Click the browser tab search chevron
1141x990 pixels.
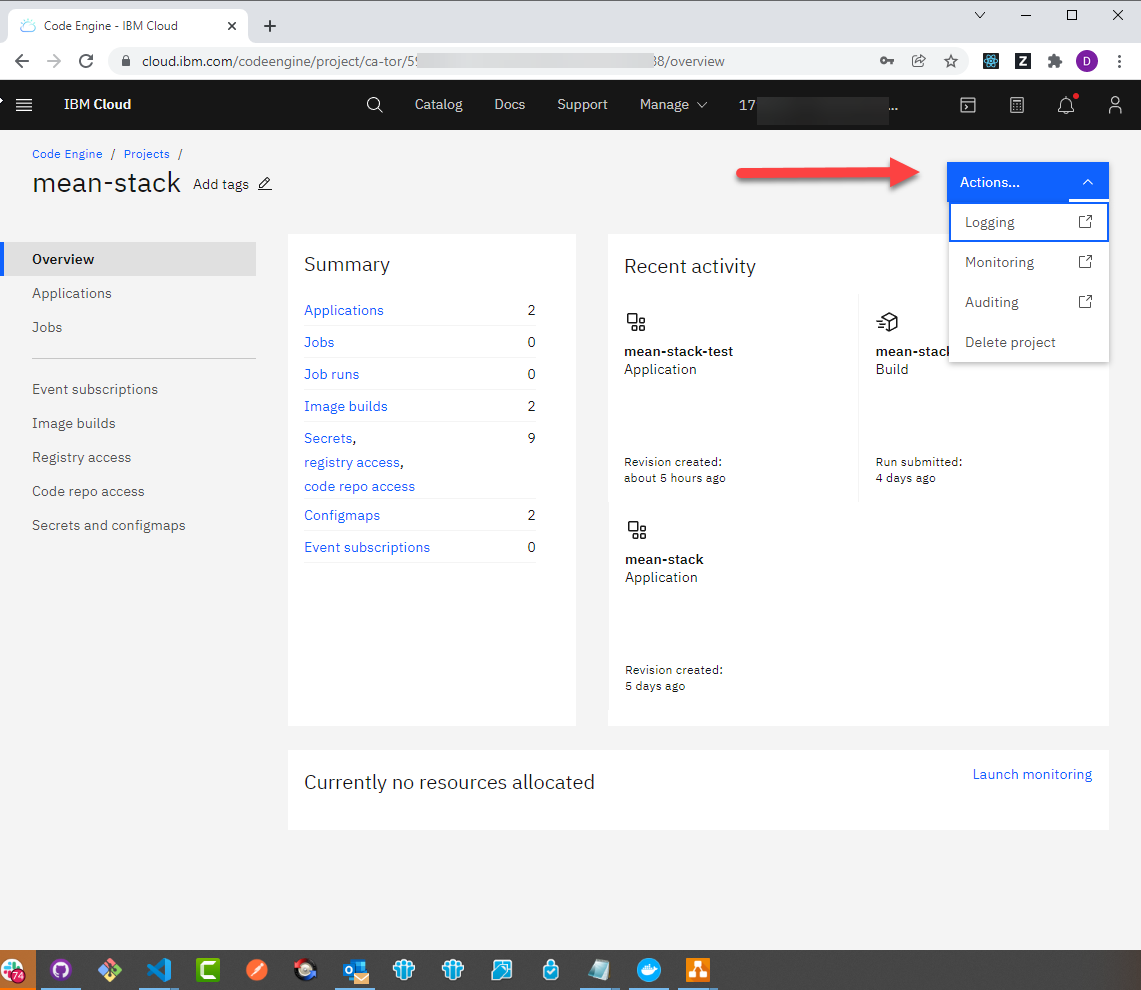[979, 15]
